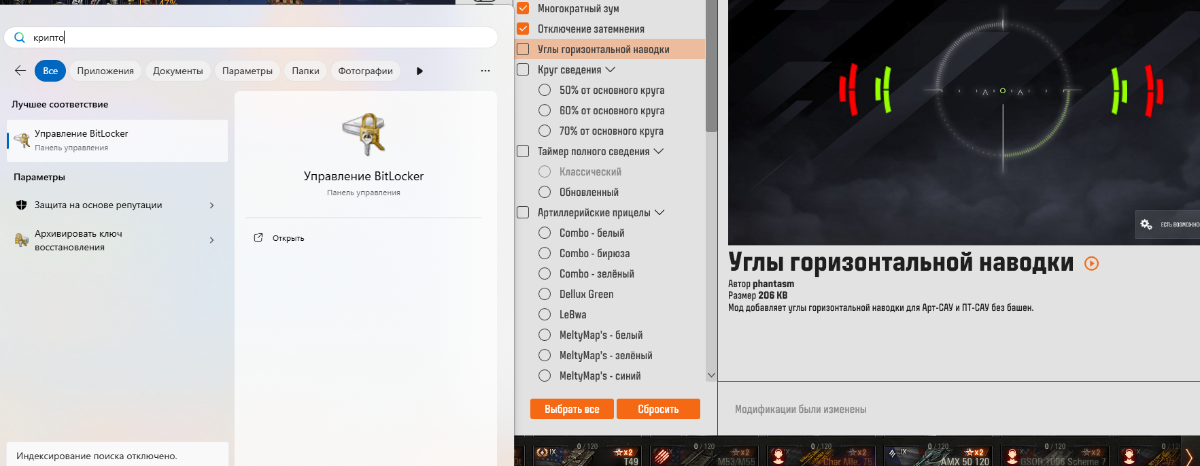This screenshot has width=1200, height=466.
Task: Collapse the Круг сведения group chevron
Action: click(x=610, y=70)
